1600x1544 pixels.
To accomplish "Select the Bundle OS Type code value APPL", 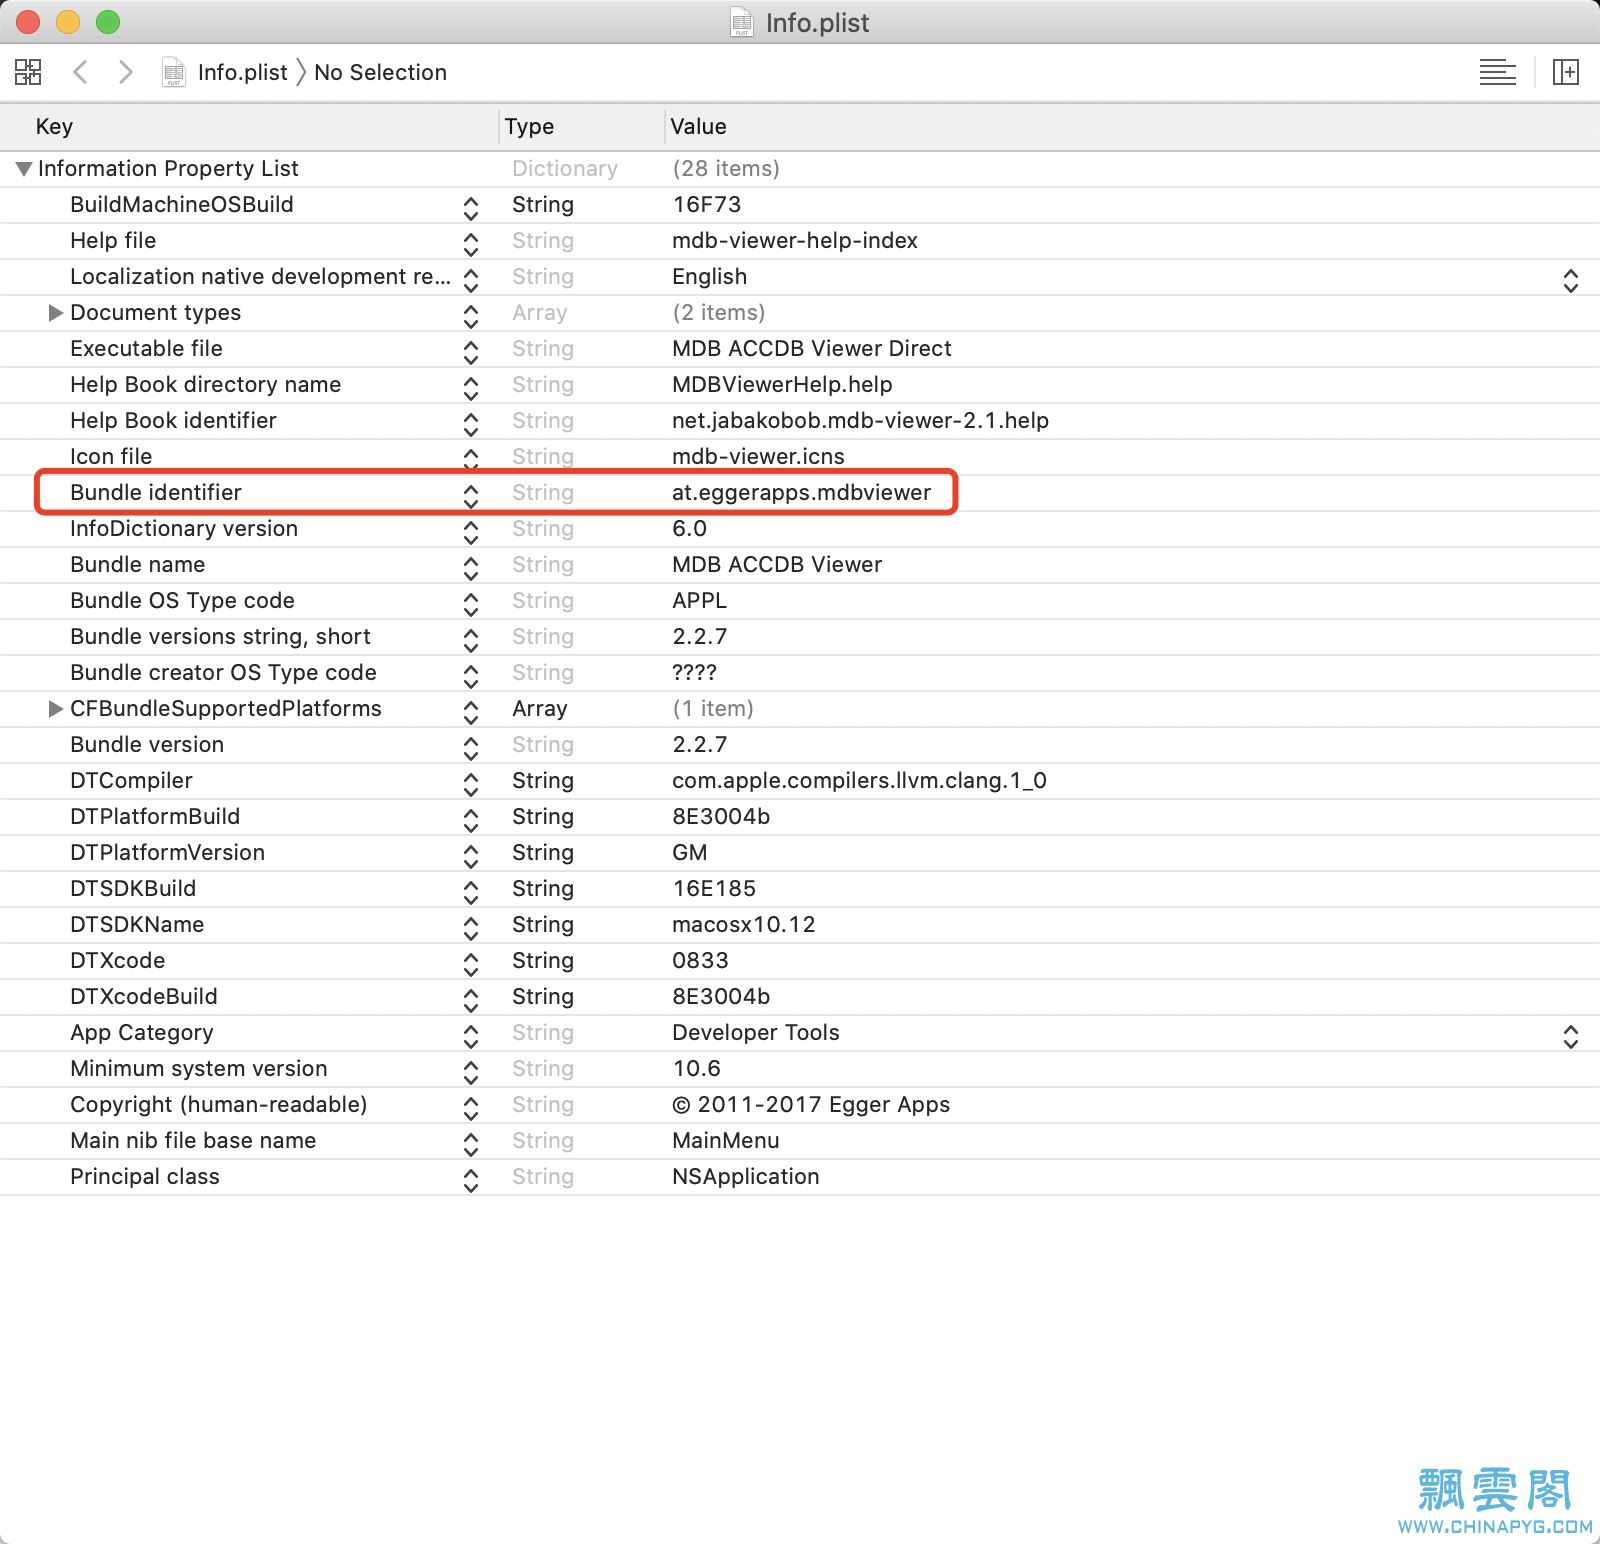I will (x=699, y=600).
